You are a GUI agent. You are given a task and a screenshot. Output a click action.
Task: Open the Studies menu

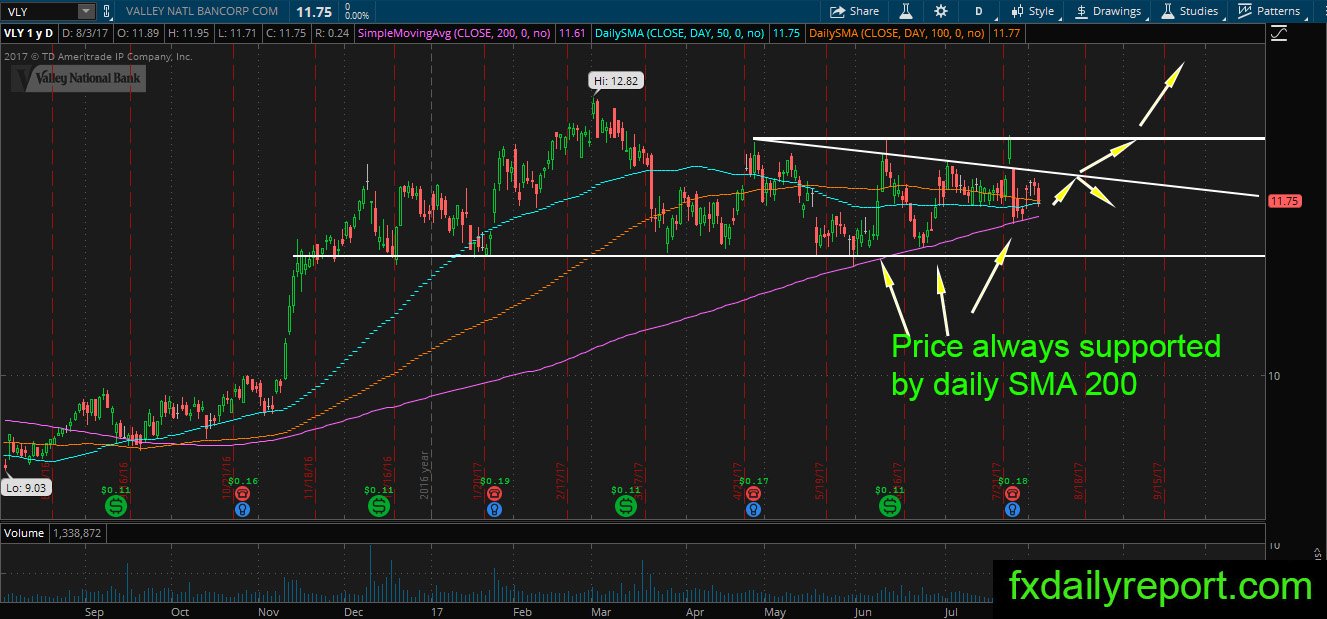click(x=1189, y=11)
